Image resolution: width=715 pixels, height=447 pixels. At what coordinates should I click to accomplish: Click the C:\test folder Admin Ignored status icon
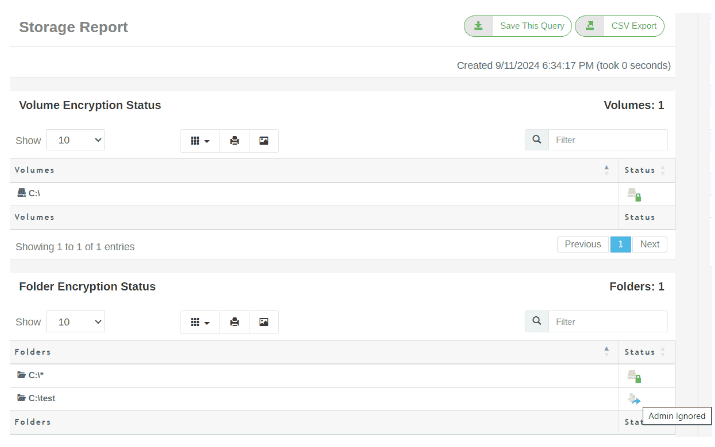(x=633, y=399)
